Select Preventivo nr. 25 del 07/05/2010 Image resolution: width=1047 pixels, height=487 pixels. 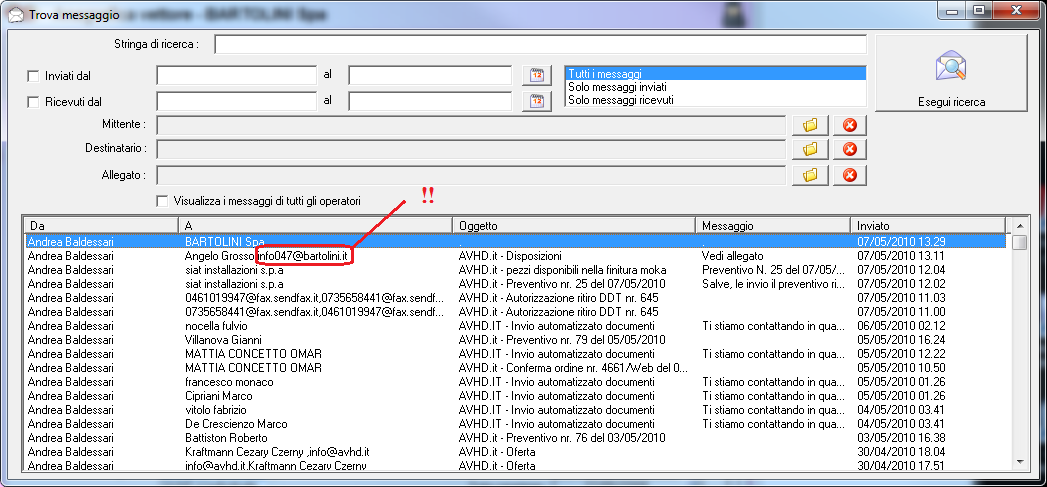coord(515,284)
